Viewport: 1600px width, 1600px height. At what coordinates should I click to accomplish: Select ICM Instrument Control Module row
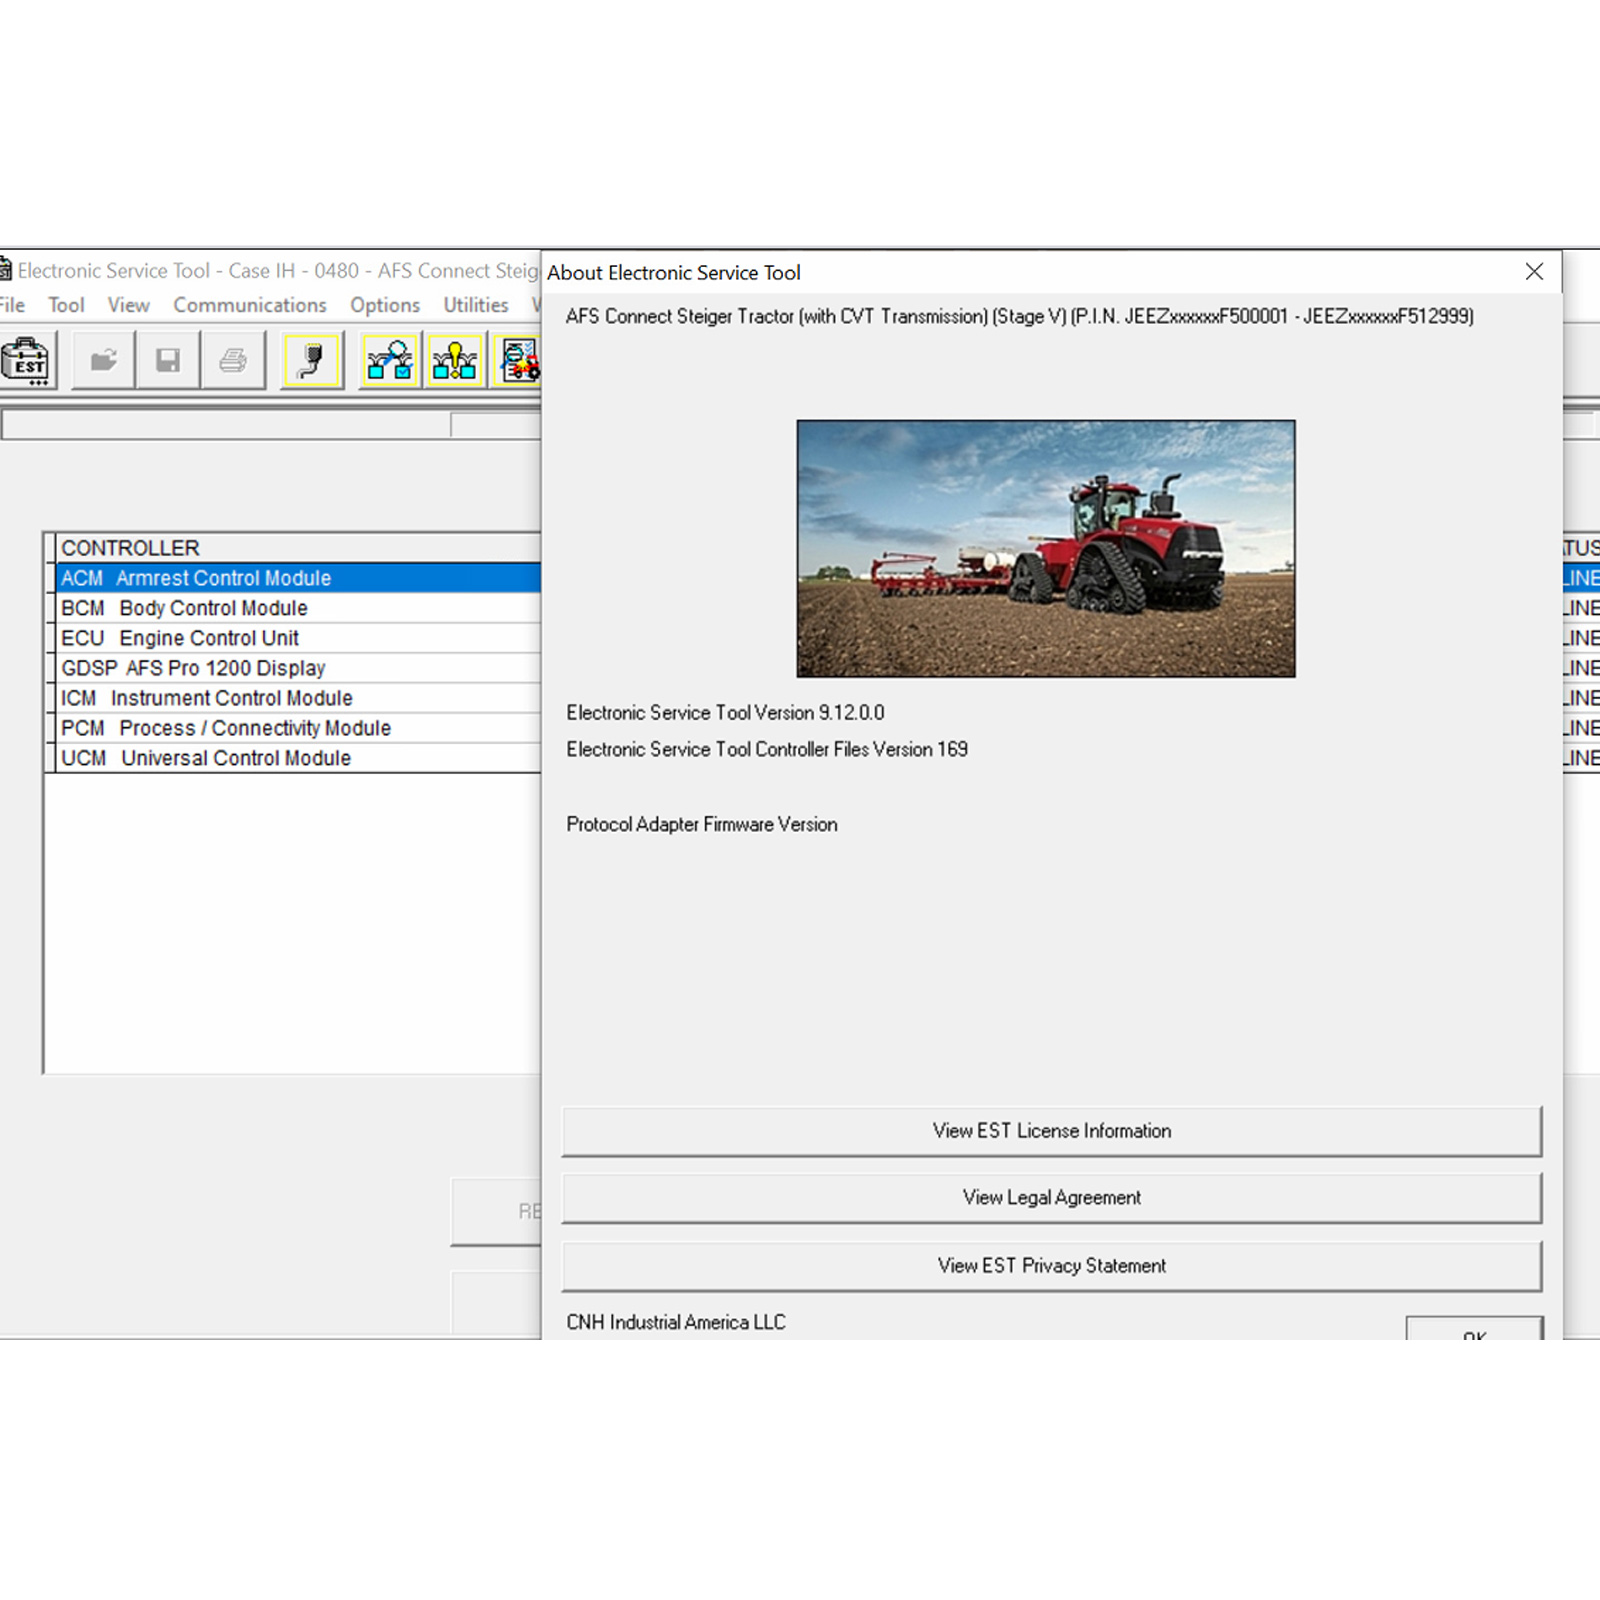click(x=299, y=698)
